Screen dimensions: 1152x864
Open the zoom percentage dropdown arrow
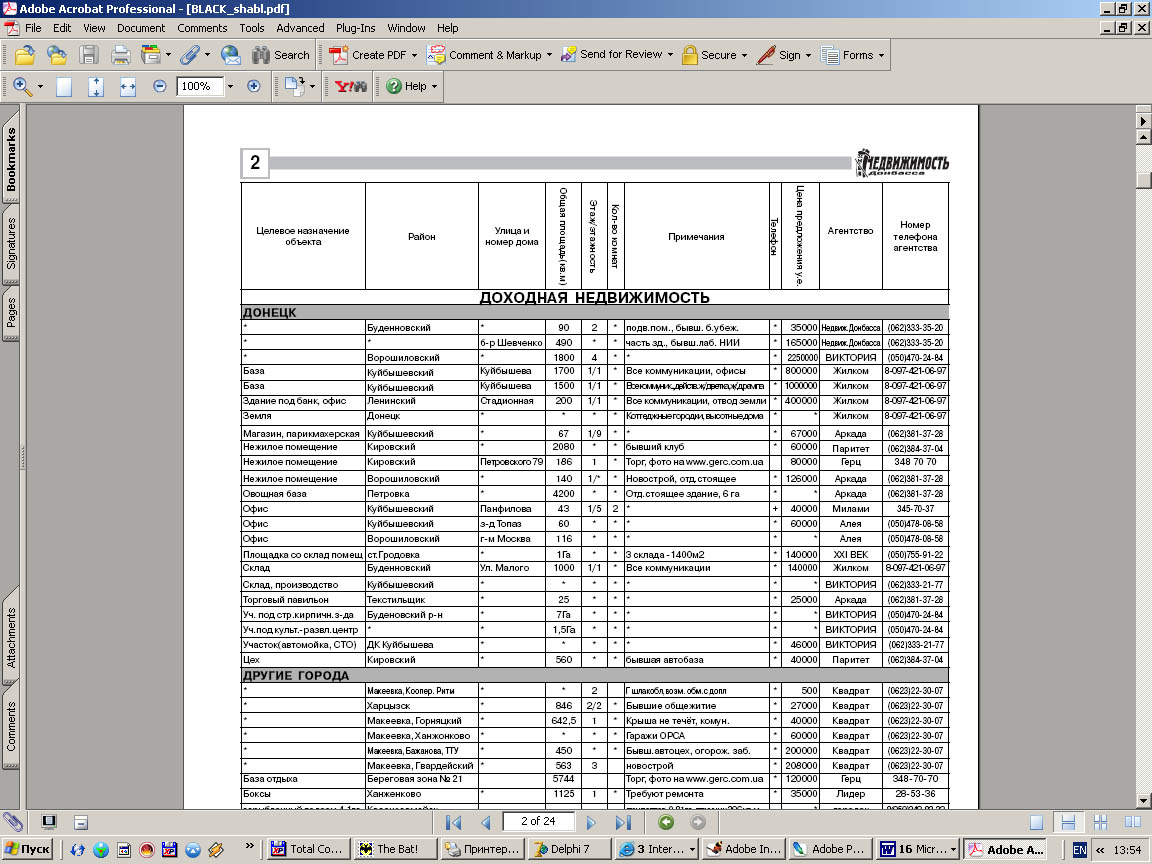[230, 87]
